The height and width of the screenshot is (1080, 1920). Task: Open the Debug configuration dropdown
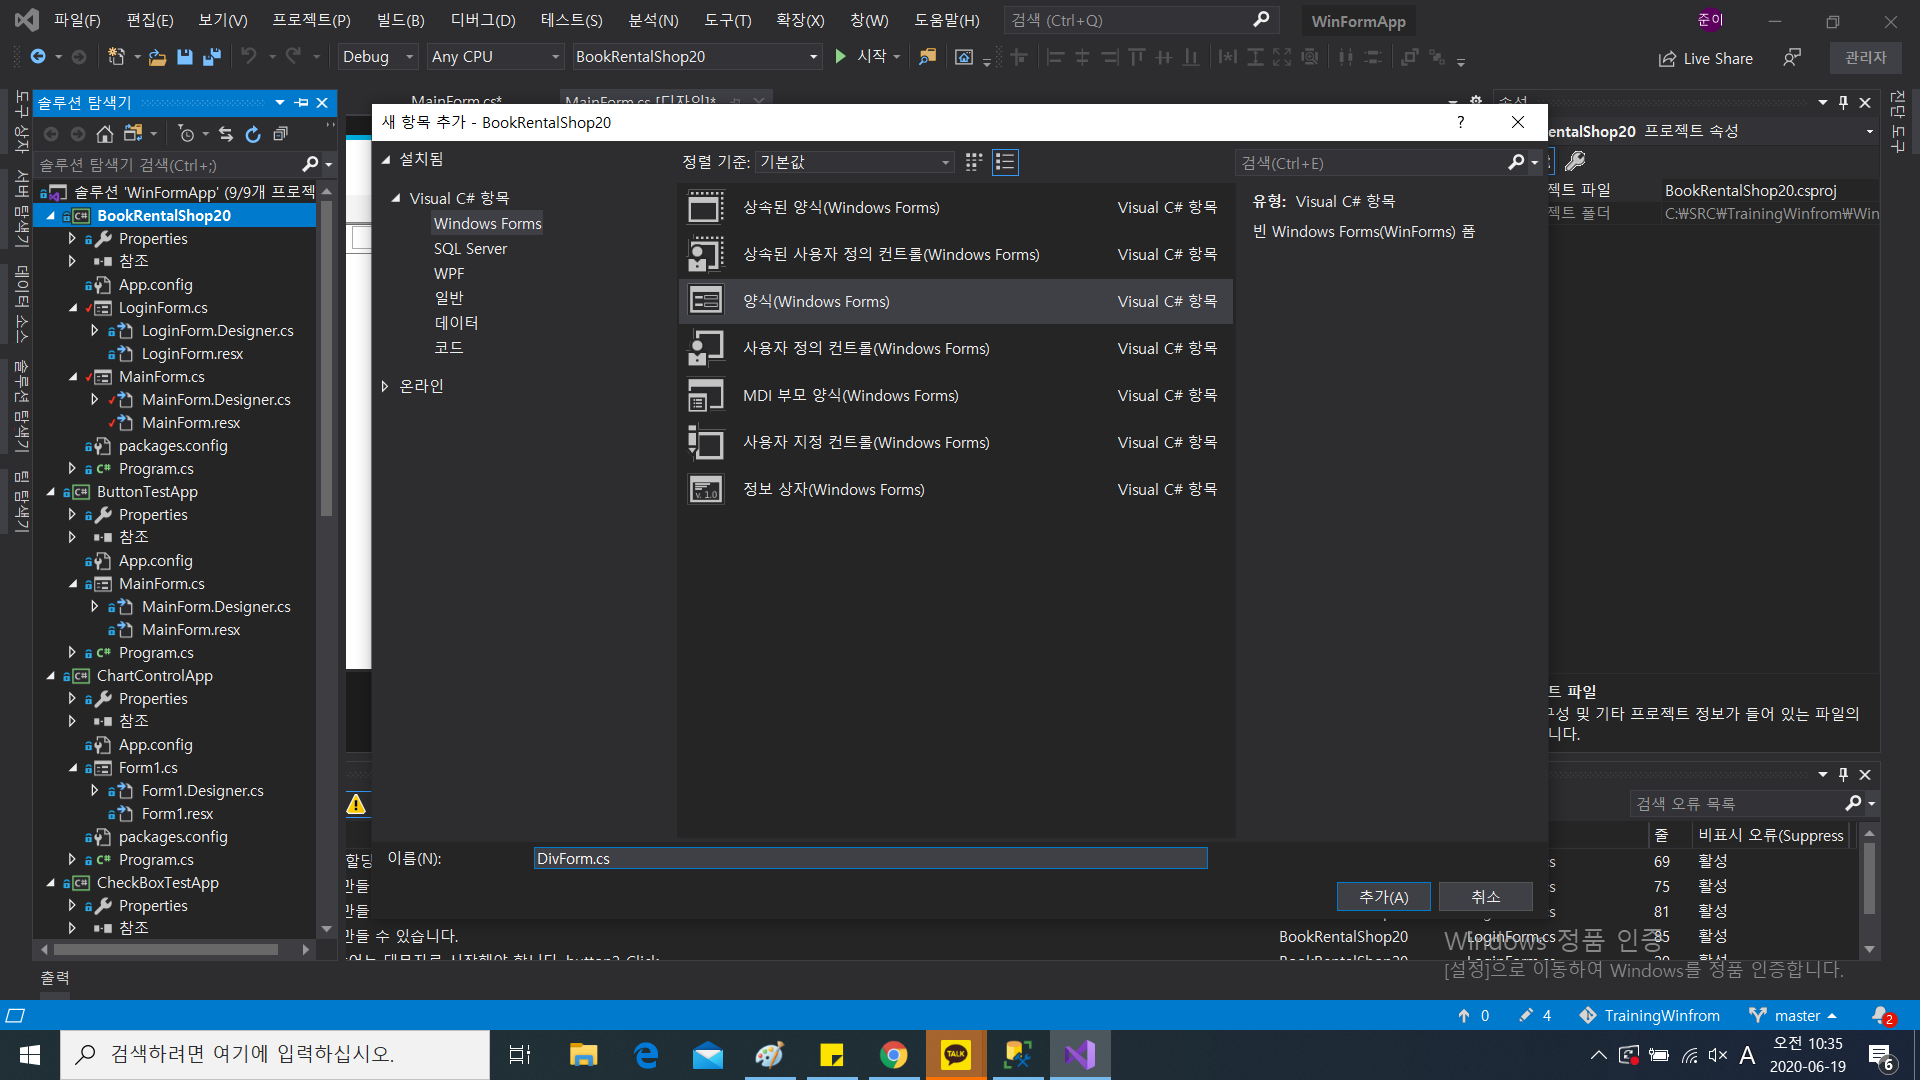(x=378, y=57)
